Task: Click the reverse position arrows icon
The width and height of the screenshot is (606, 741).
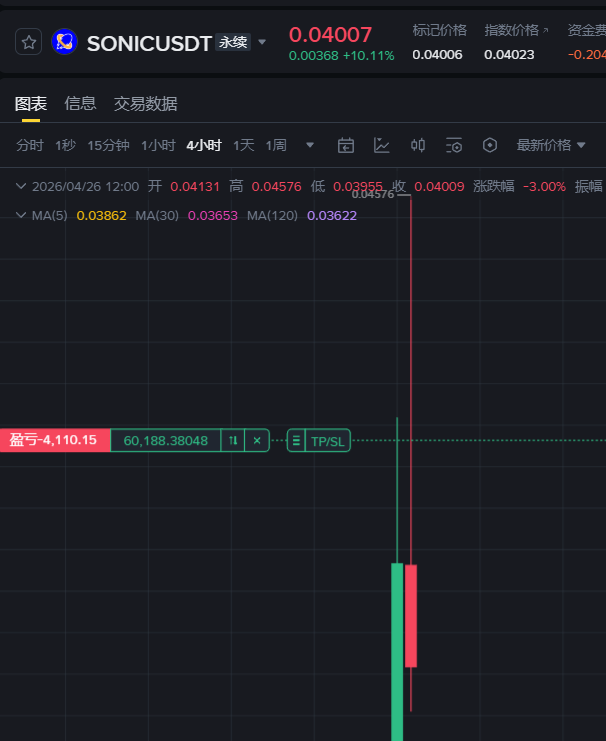Action: (233, 440)
